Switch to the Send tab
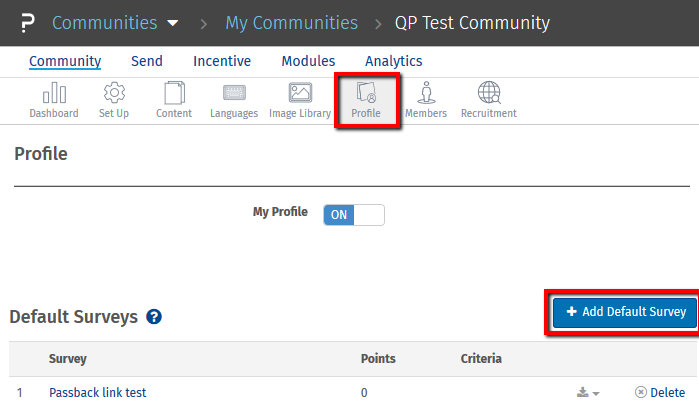699x420 pixels. tap(147, 61)
